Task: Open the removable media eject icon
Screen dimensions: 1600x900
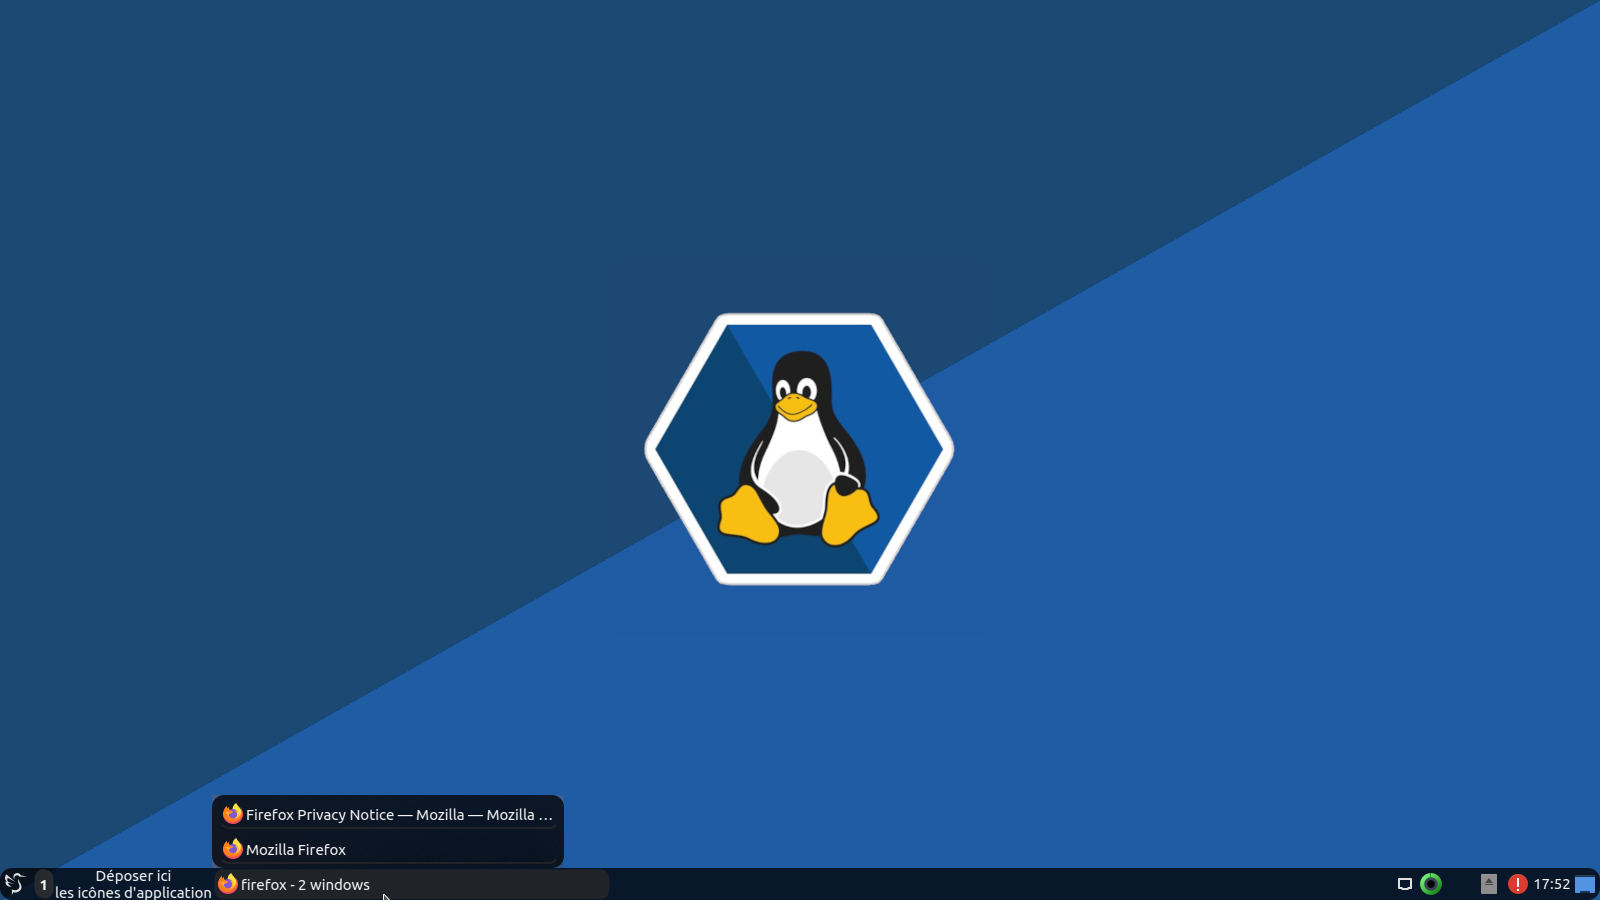Action: tap(1489, 884)
